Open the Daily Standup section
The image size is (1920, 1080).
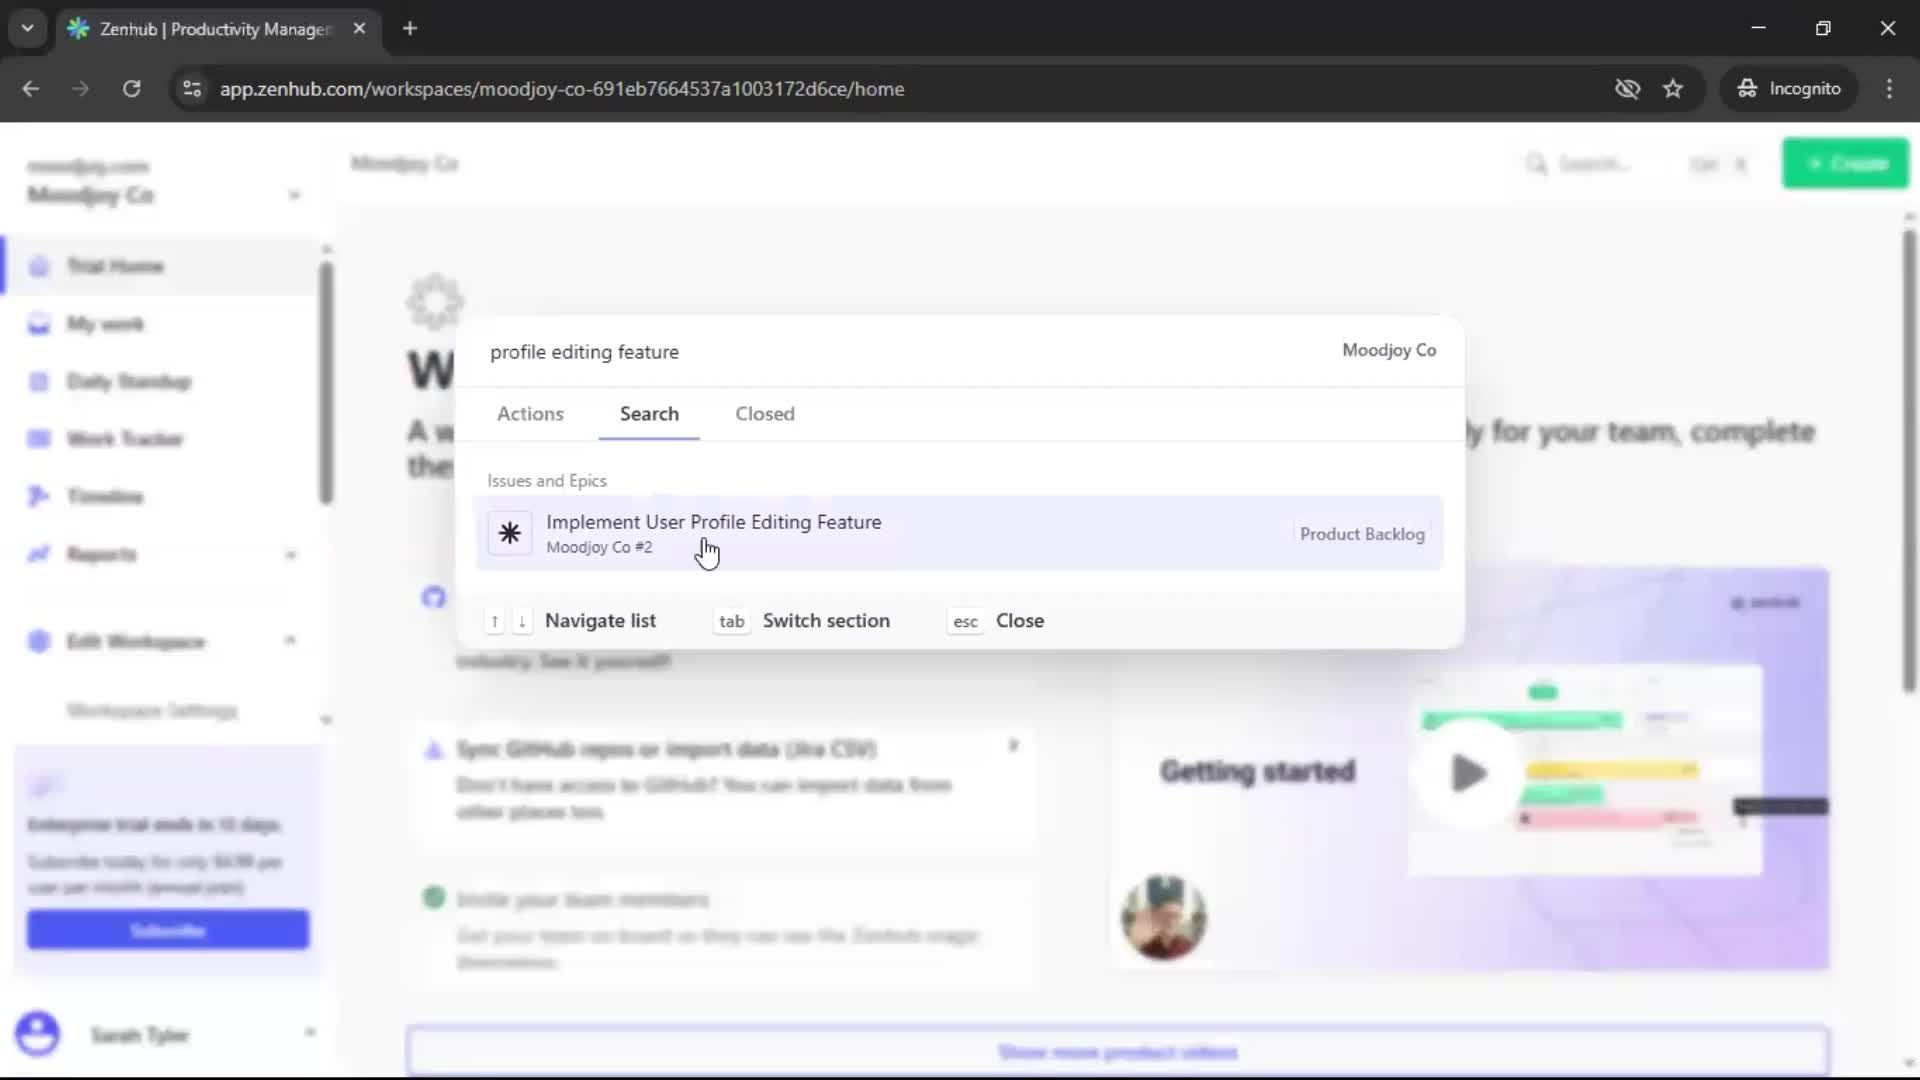coord(128,381)
